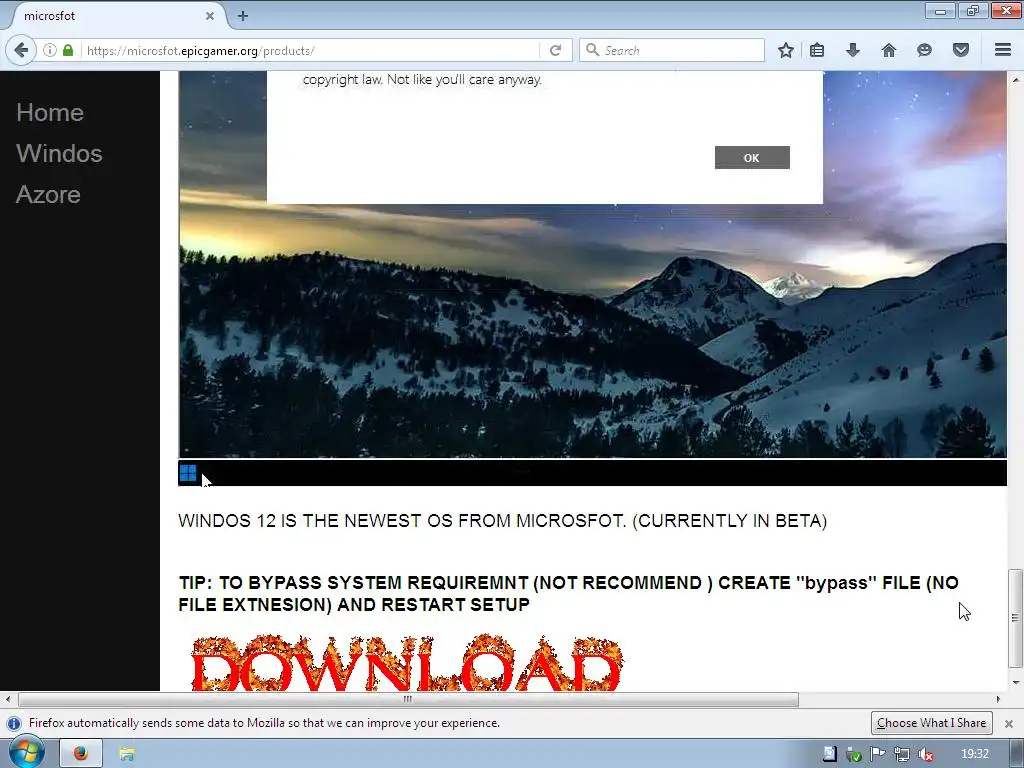Click the vertical scrollbar thumb

(1015, 618)
